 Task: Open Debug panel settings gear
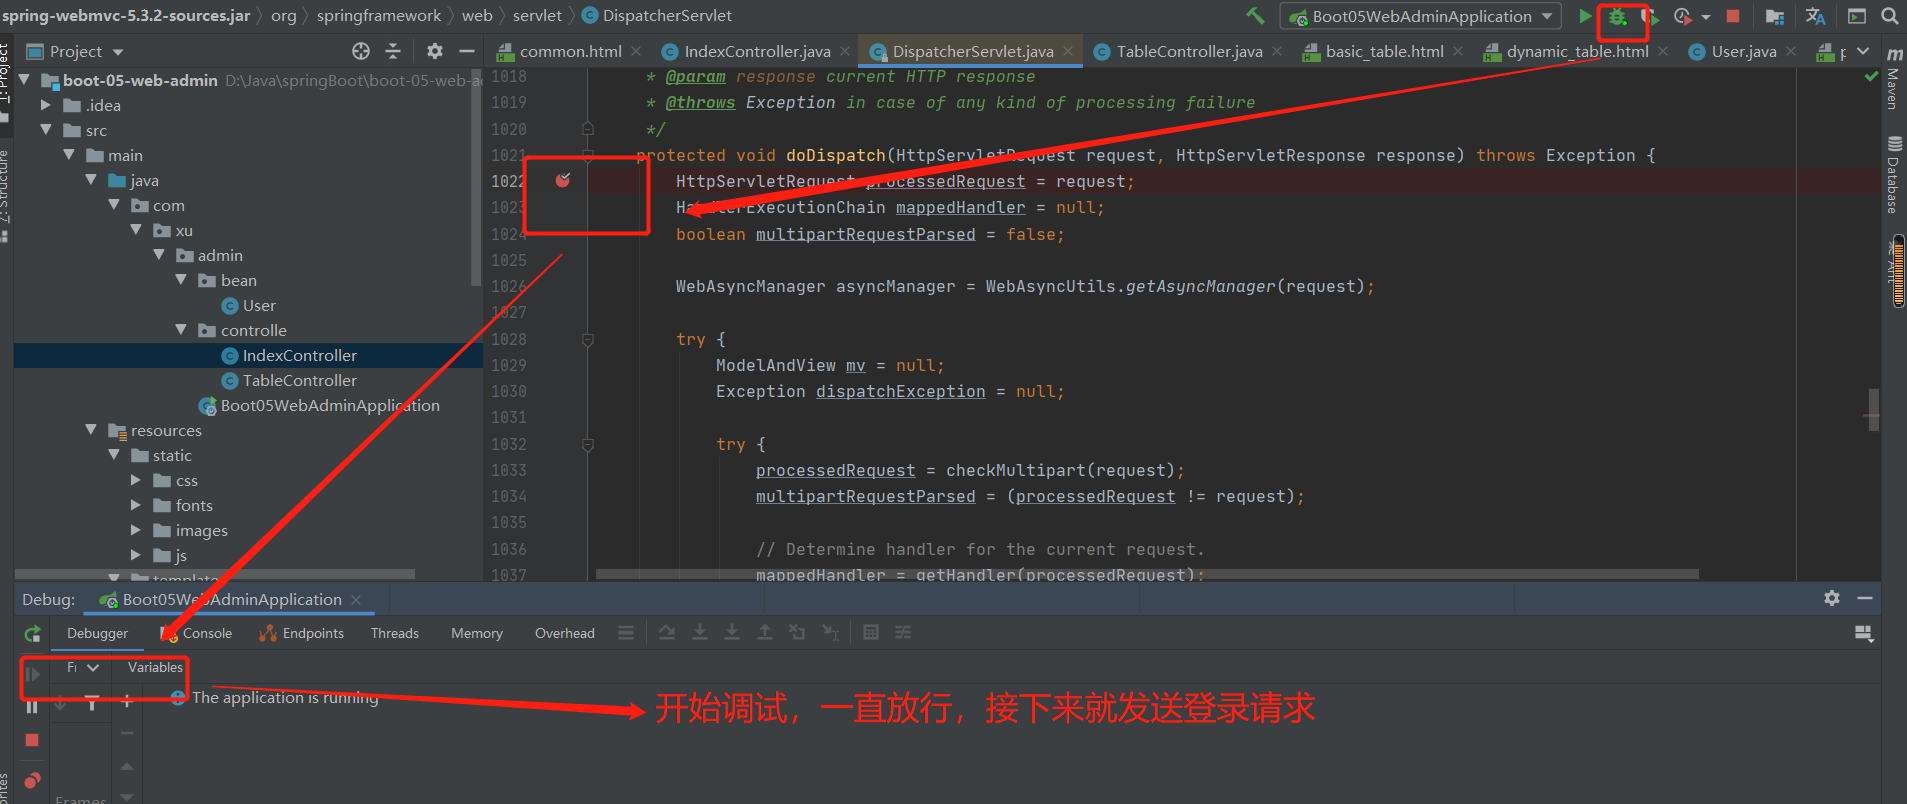click(x=1832, y=598)
